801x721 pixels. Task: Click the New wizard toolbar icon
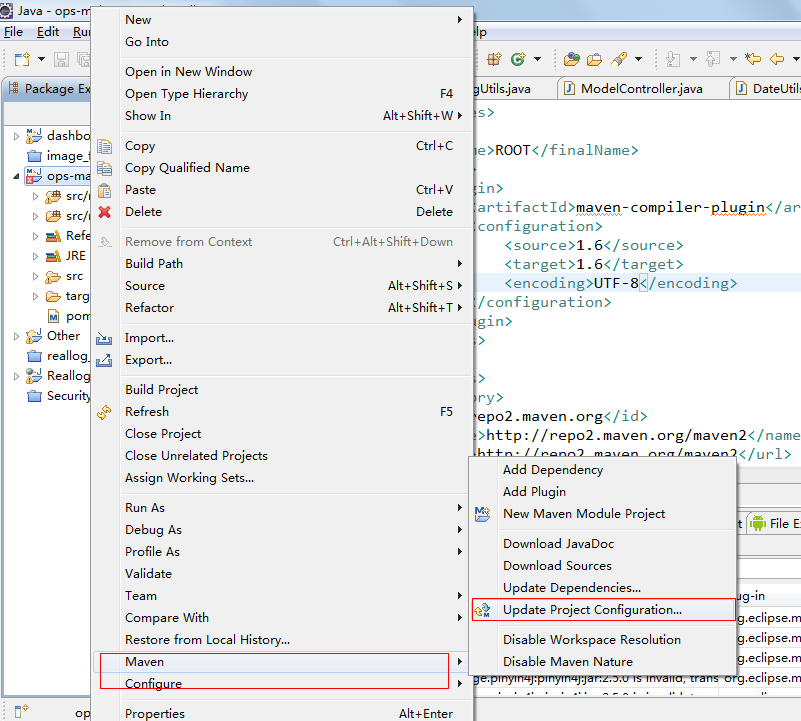click(20, 59)
